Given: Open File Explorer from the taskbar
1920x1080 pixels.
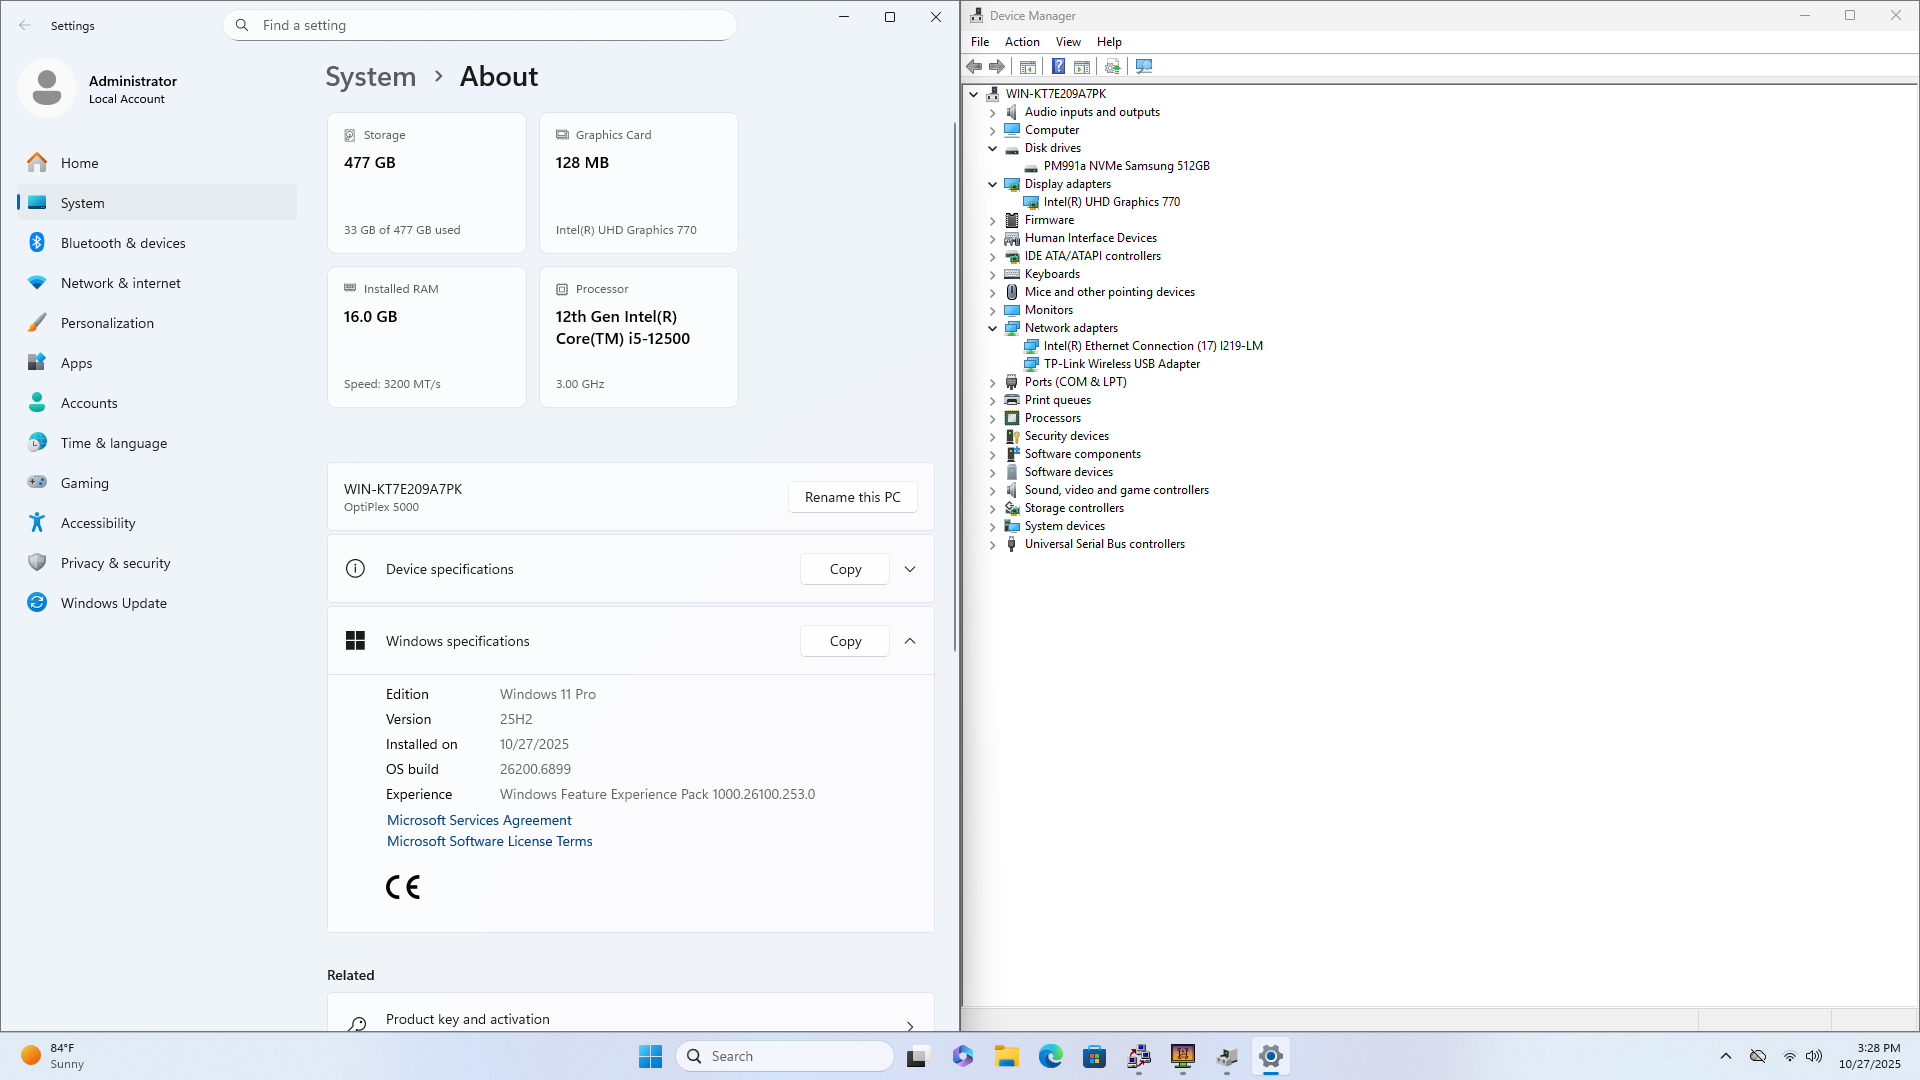Looking at the screenshot, I should tap(1006, 1056).
